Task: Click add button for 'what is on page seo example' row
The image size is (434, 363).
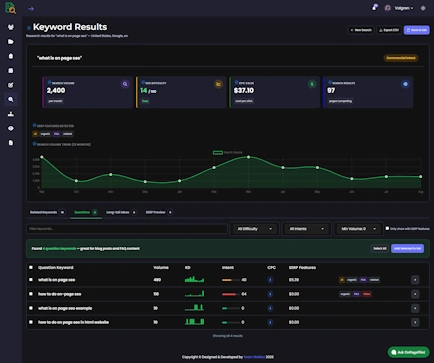Action: click(x=415, y=308)
